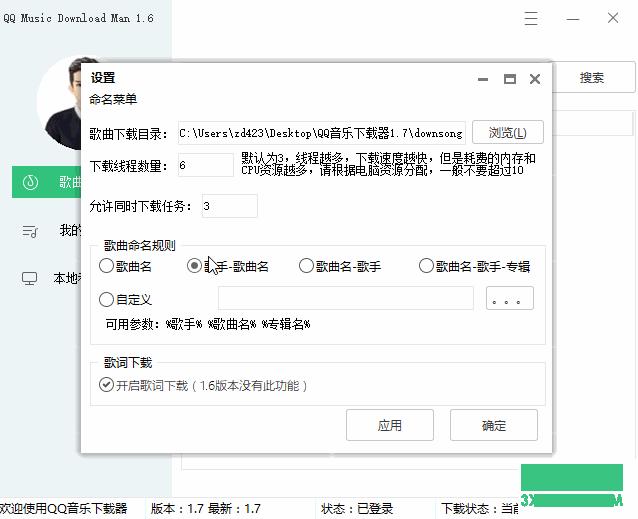Select the 歌曲名 naming rule
The height and width of the screenshot is (519, 638).
click(x=125, y=266)
